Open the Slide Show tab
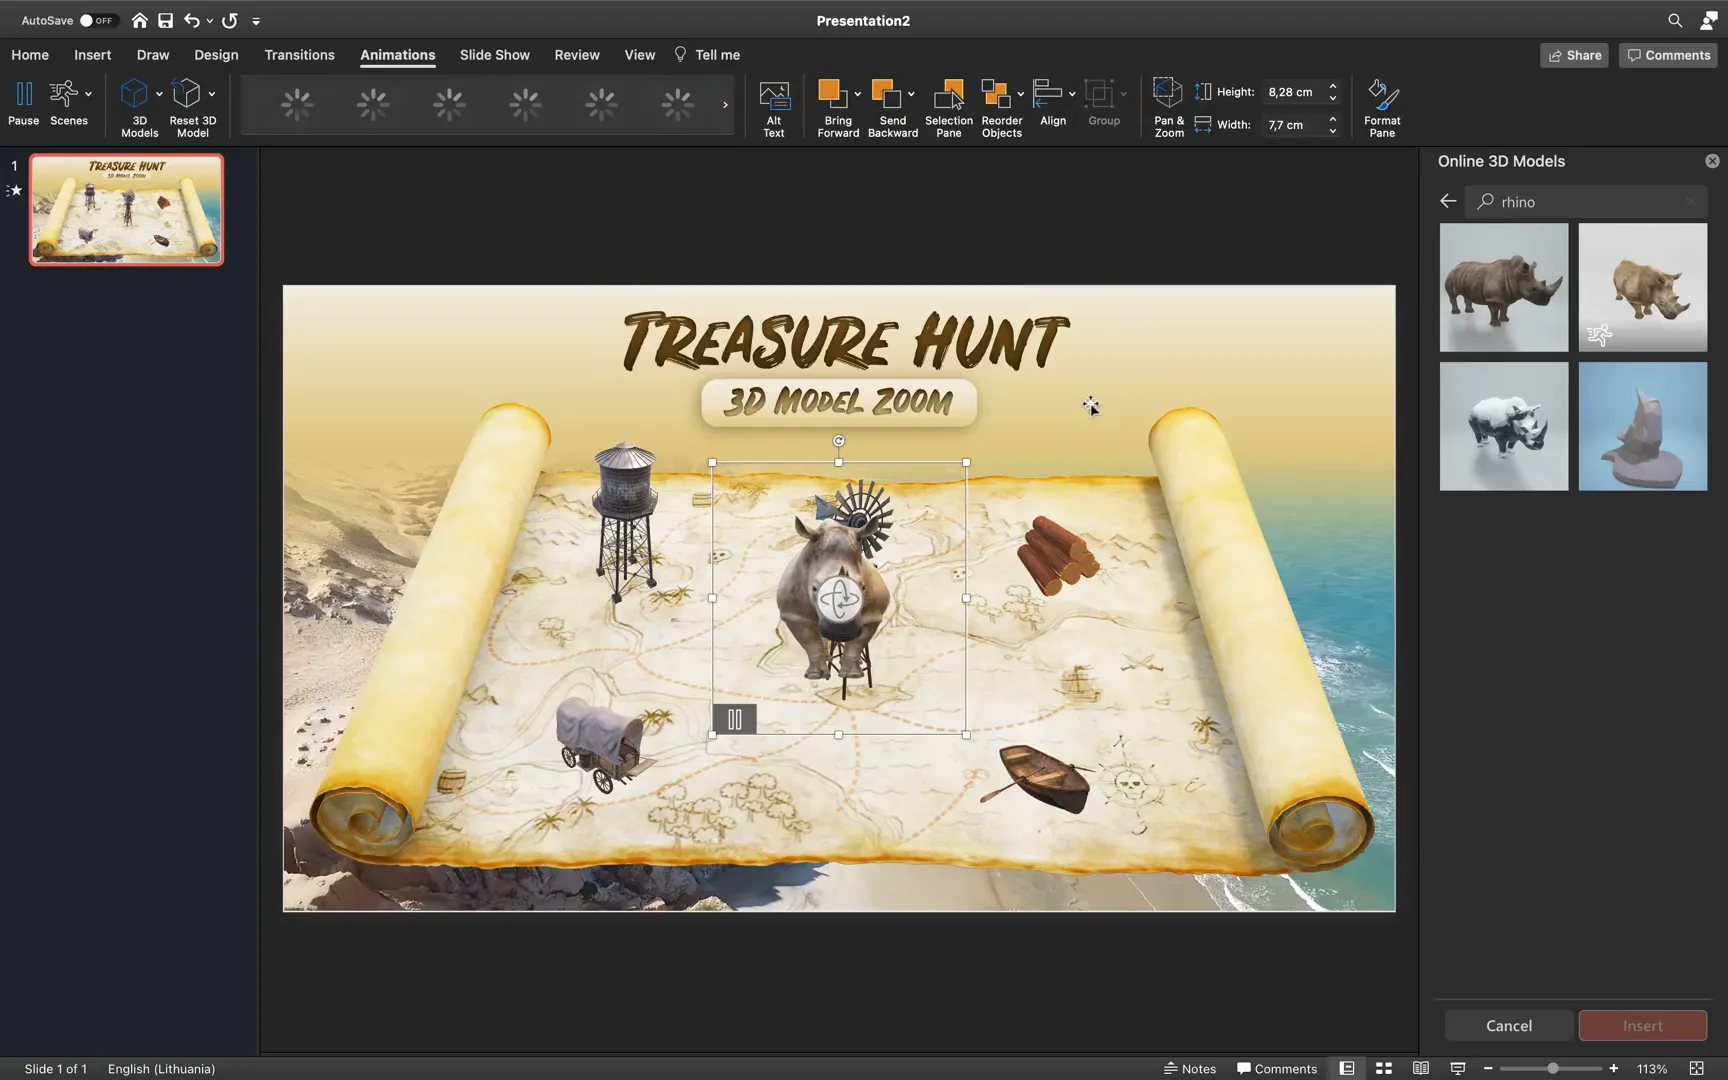This screenshot has width=1728, height=1080. tap(495, 55)
